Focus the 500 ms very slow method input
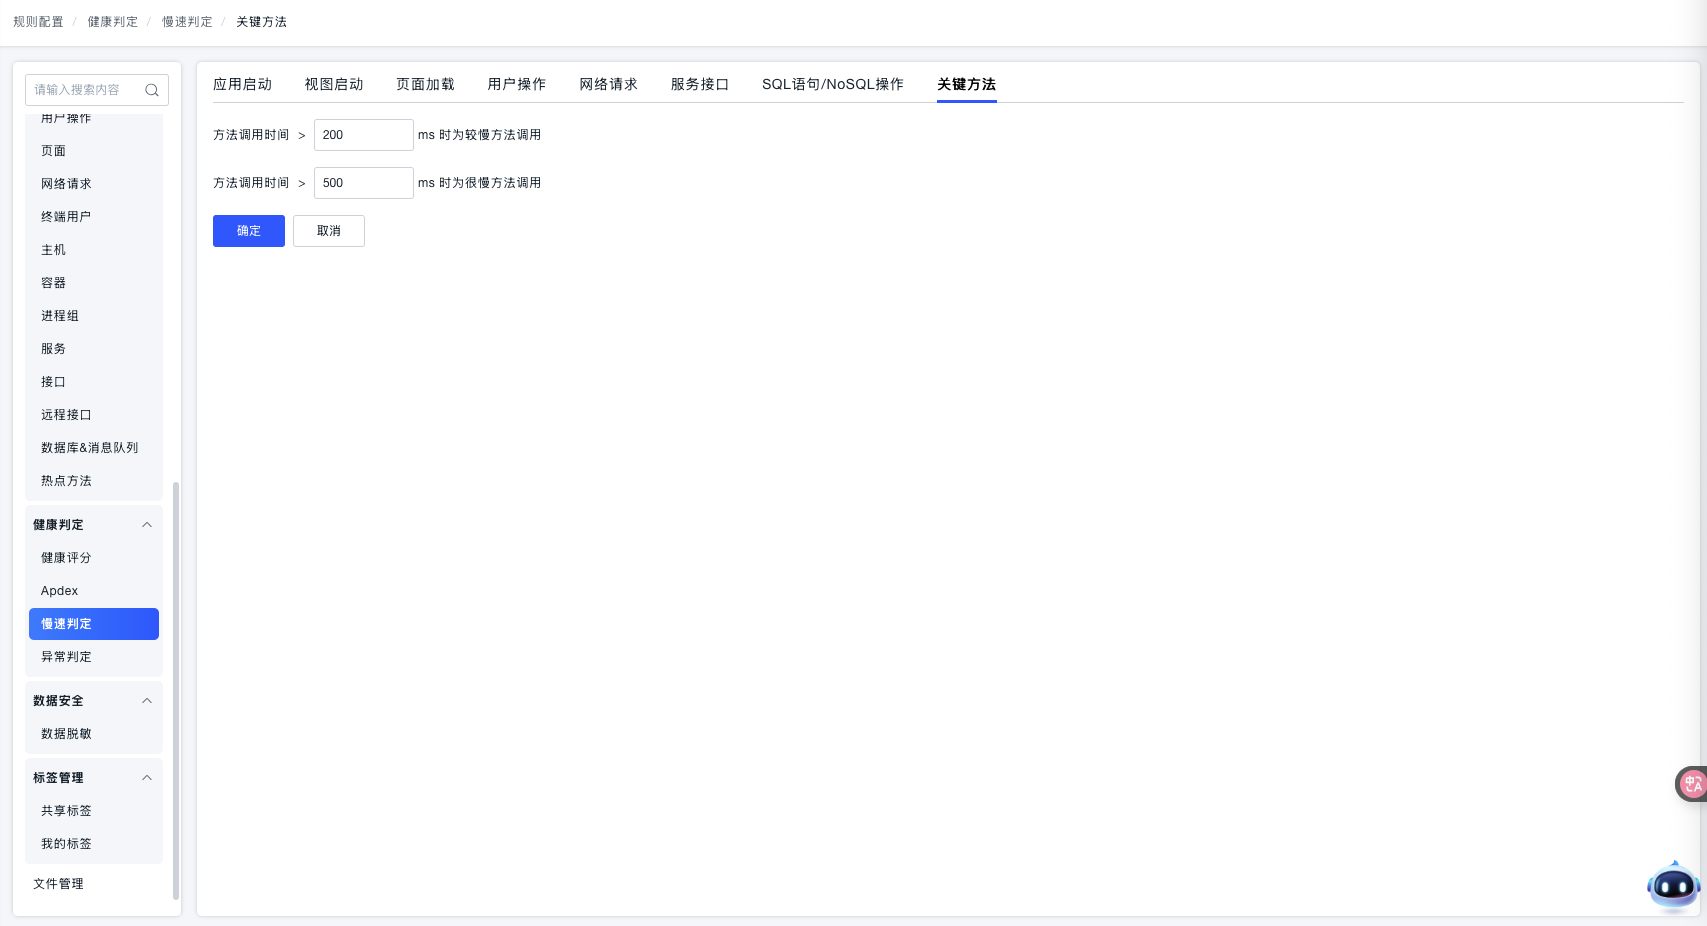 pos(363,183)
